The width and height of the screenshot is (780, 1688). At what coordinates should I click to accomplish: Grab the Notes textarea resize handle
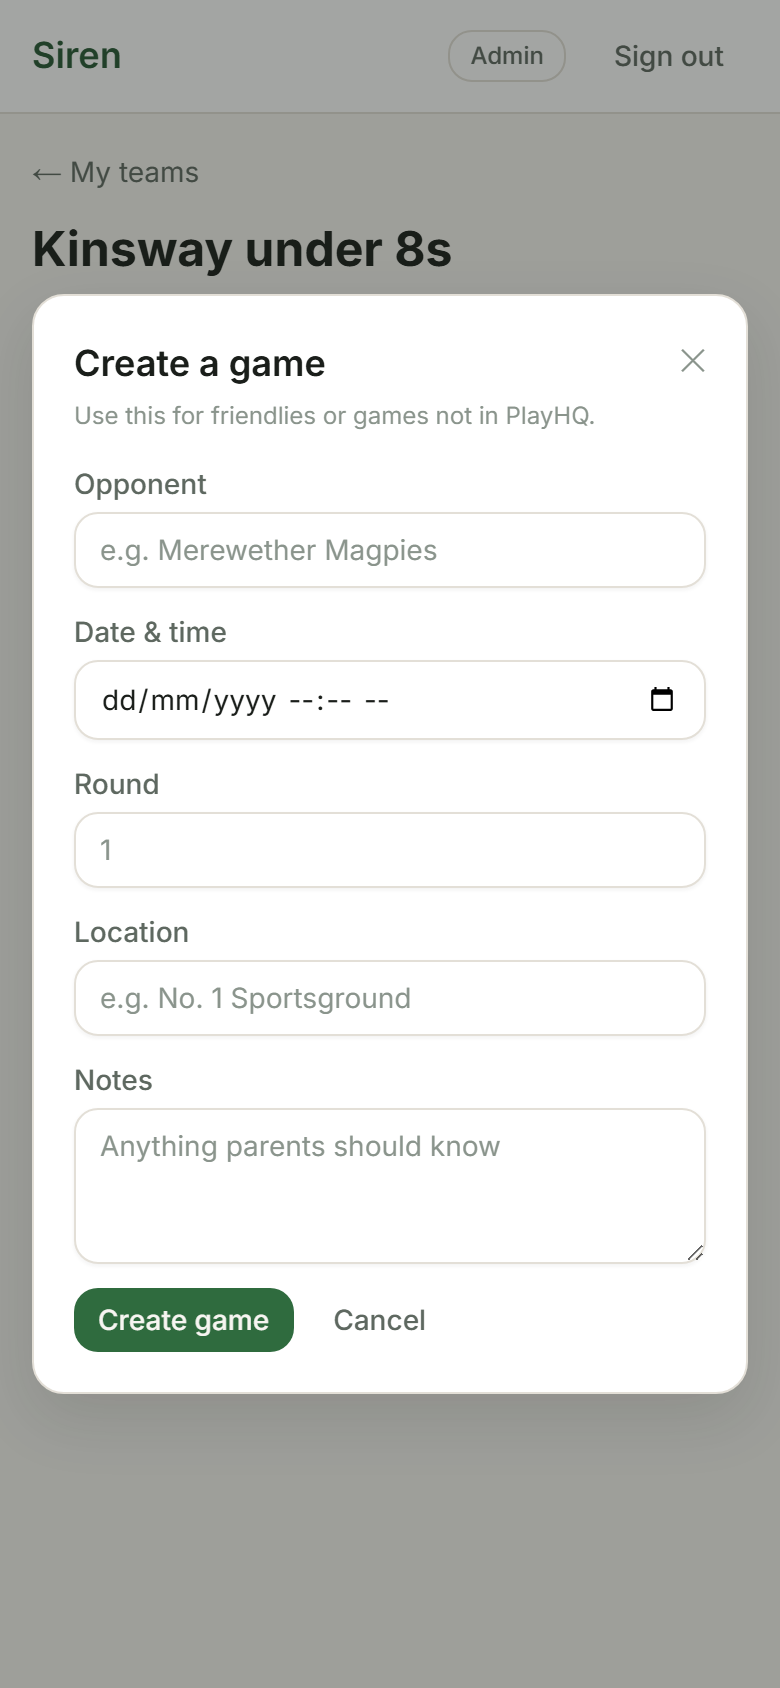[x=696, y=1253]
